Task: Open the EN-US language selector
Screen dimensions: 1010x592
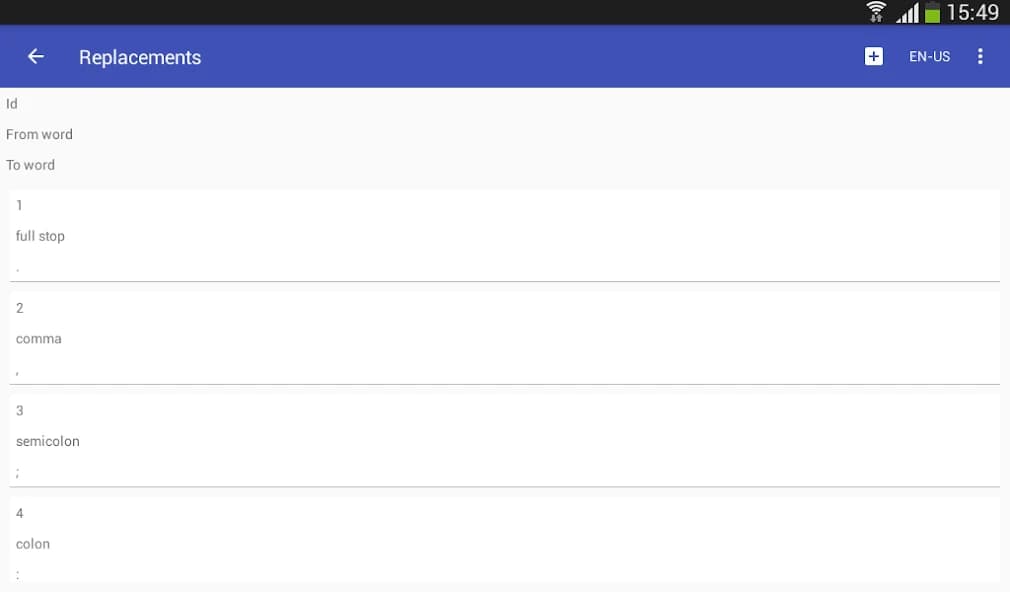Action: coord(929,56)
